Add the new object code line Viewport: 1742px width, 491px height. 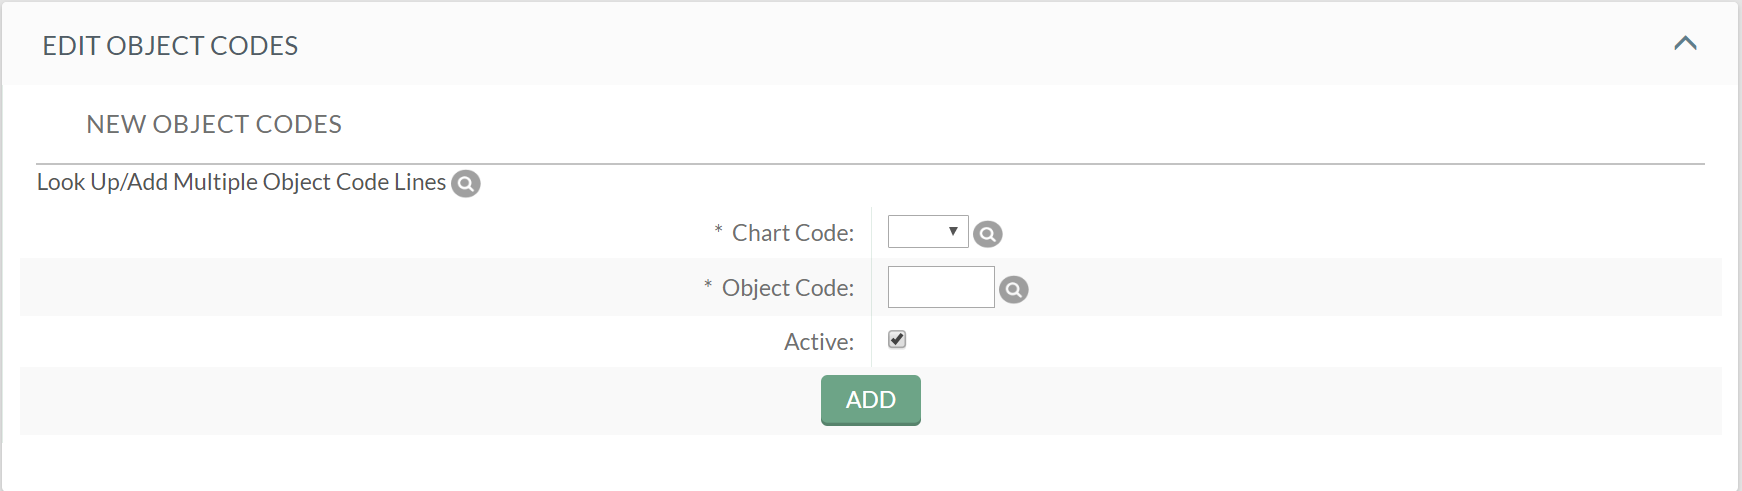pos(871,400)
